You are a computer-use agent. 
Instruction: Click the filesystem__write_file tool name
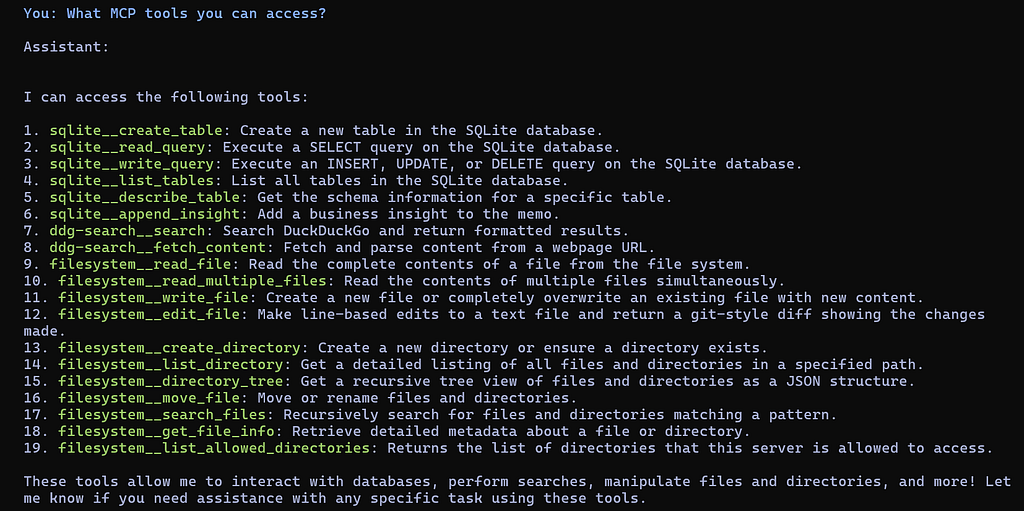point(153,299)
